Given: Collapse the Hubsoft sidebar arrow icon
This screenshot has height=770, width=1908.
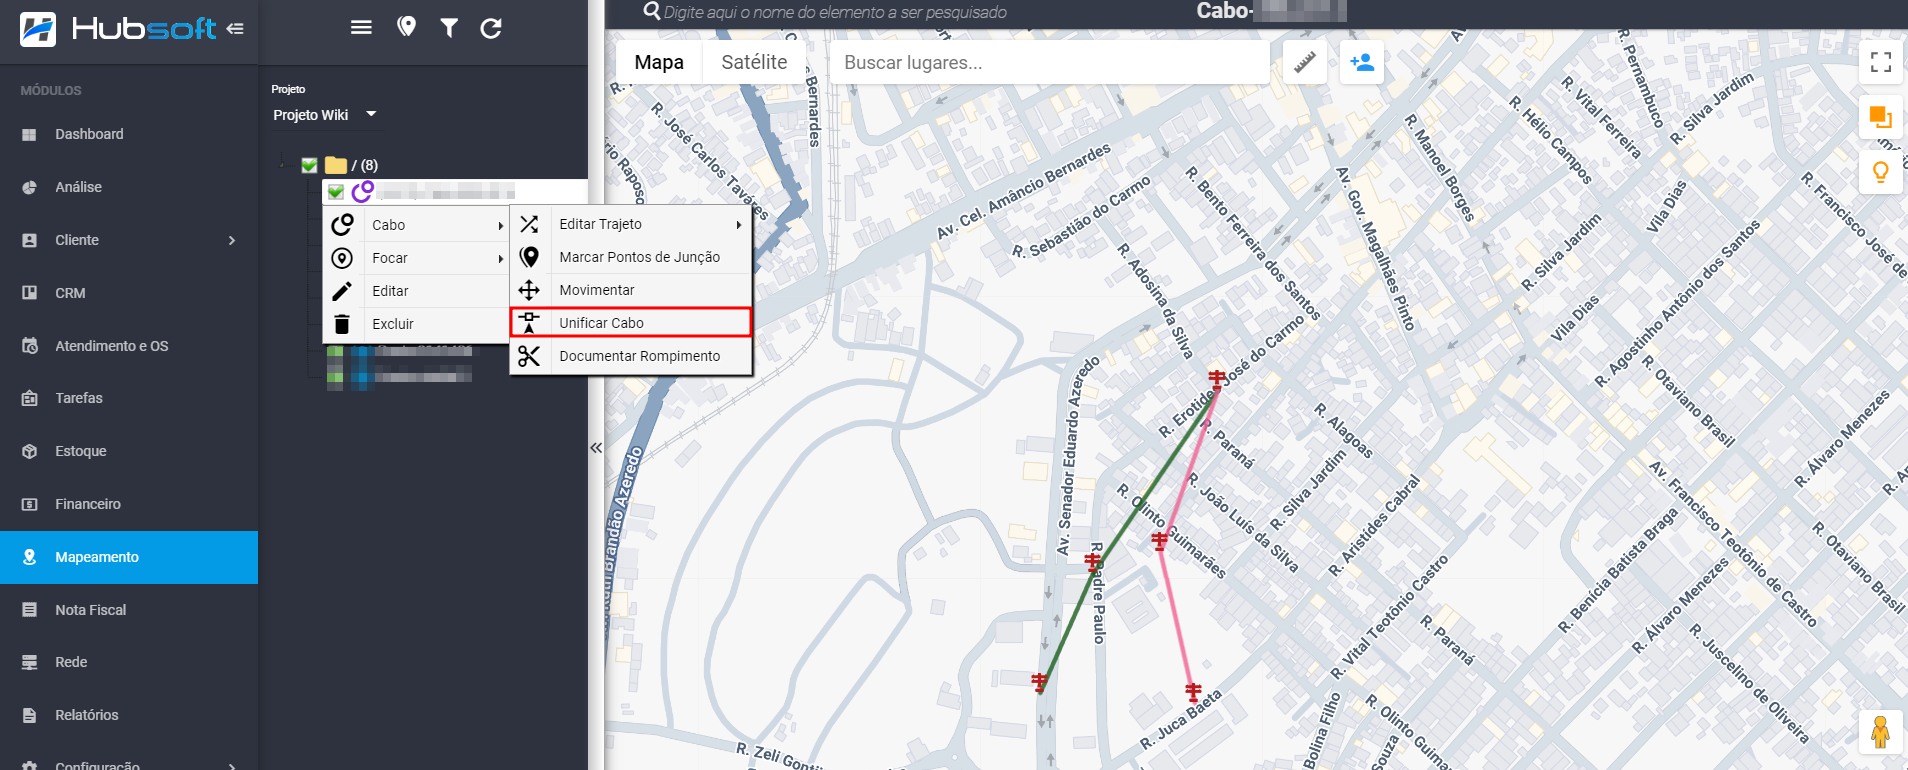Looking at the screenshot, I should [235, 28].
